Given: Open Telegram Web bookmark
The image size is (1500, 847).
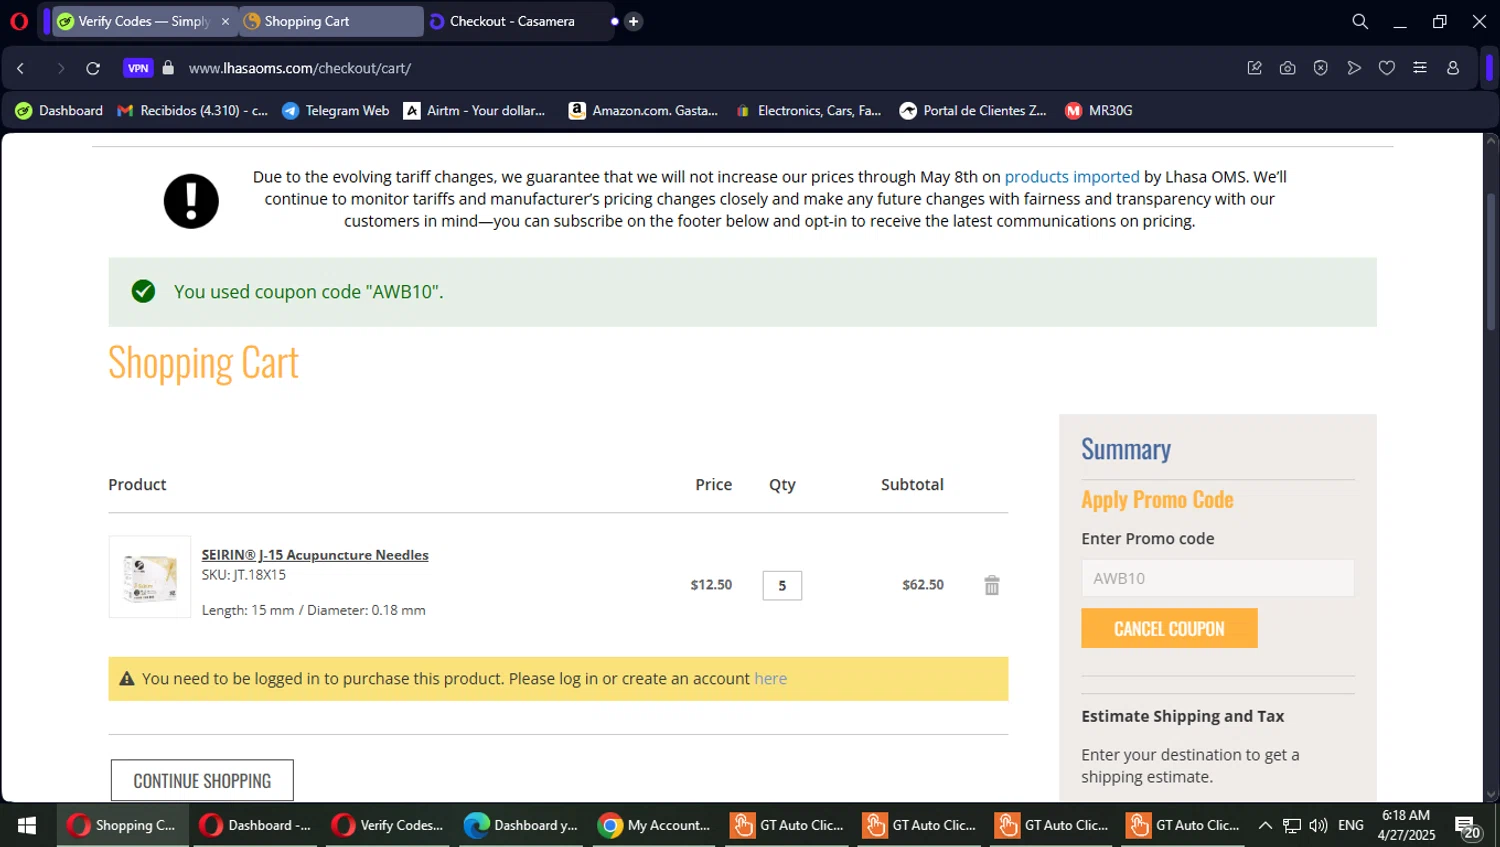Looking at the screenshot, I should [336, 111].
